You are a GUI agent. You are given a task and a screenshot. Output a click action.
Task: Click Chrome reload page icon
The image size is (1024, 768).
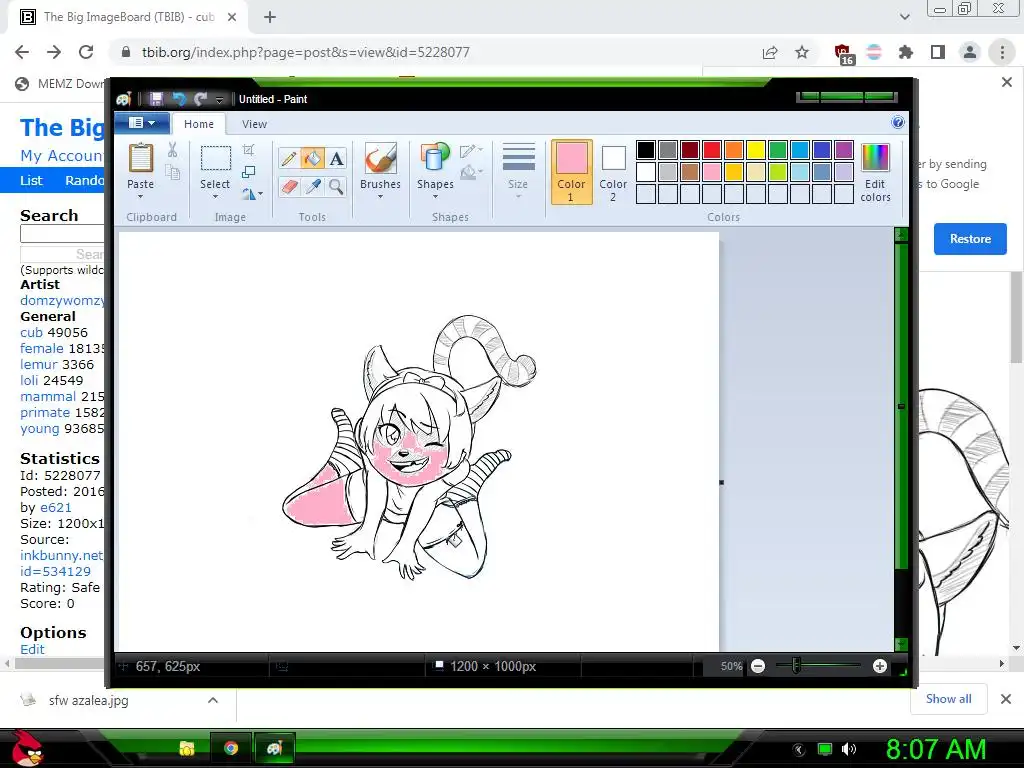pyautogui.click(x=86, y=52)
